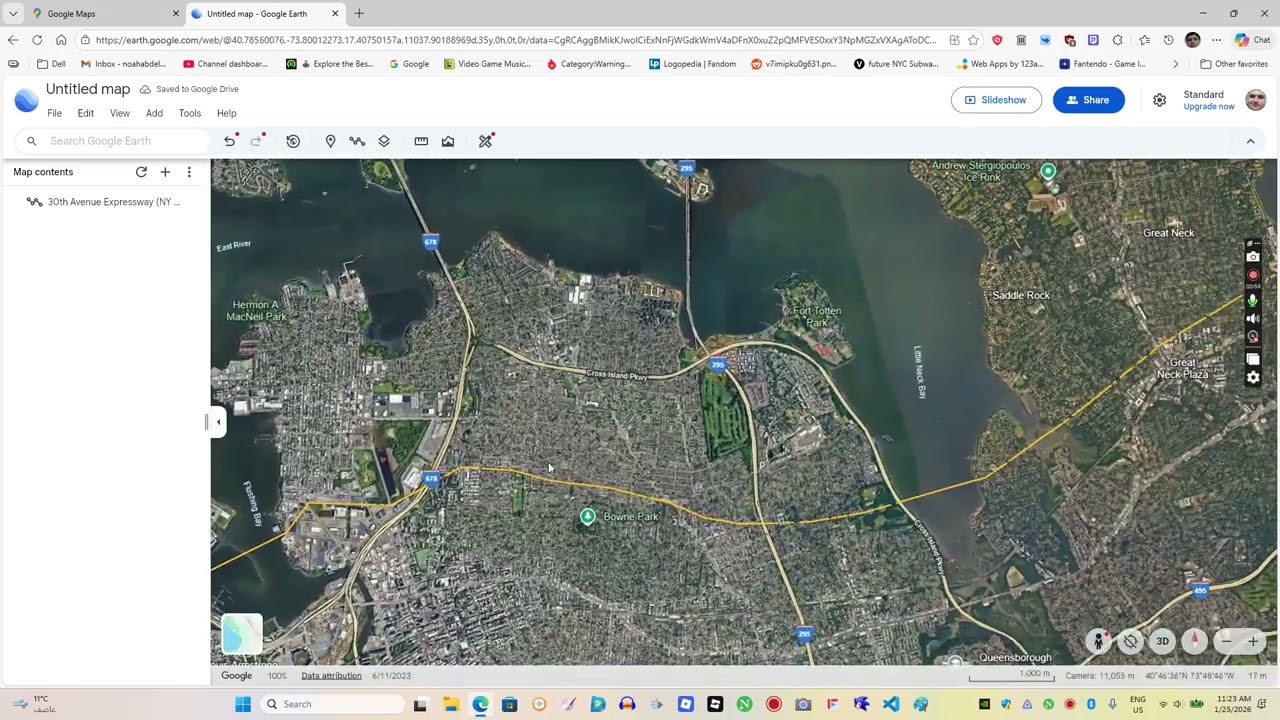Open Google Earth settings gear

click(1159, 100)
